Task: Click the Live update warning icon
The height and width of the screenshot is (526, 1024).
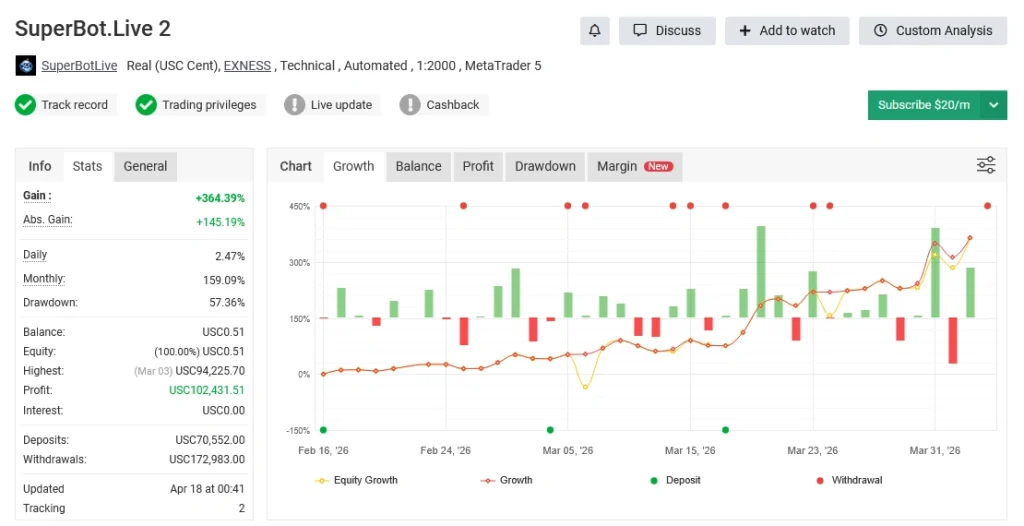Action: 295,105
